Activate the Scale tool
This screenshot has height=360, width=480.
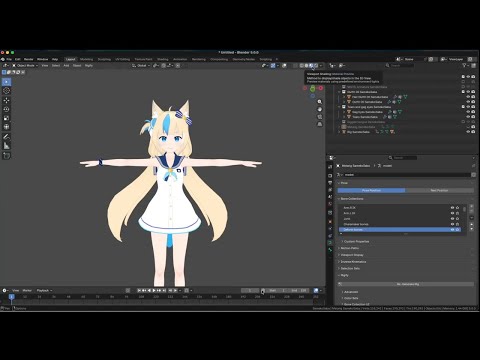6,118
